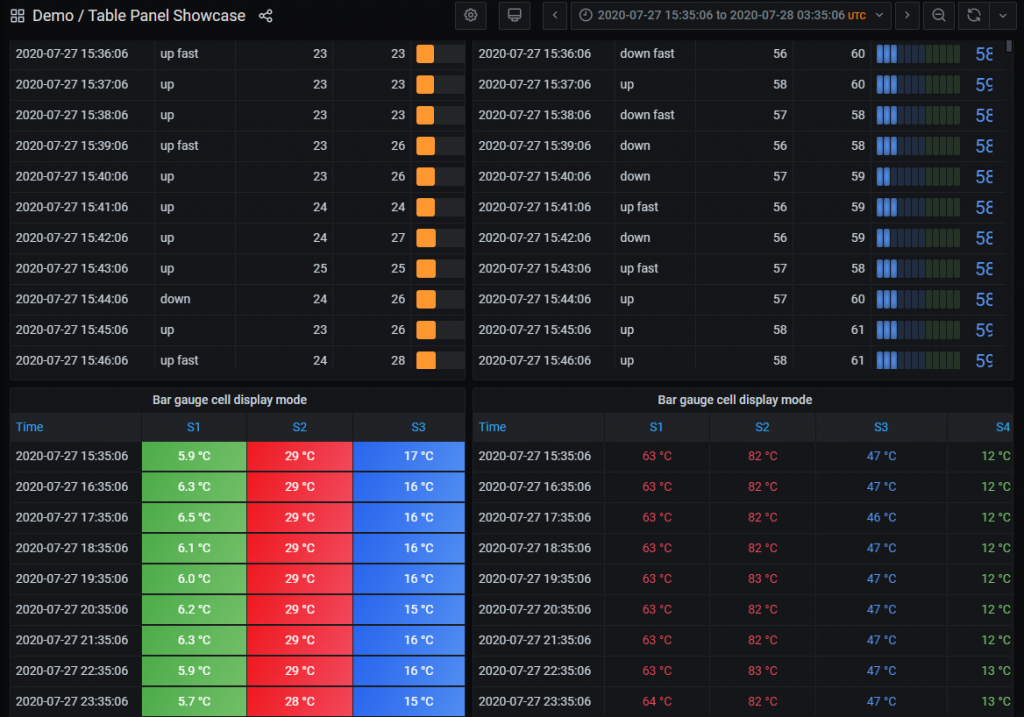Open the time range picker
The image size is (1024, 717).
[x=730, y=16]
